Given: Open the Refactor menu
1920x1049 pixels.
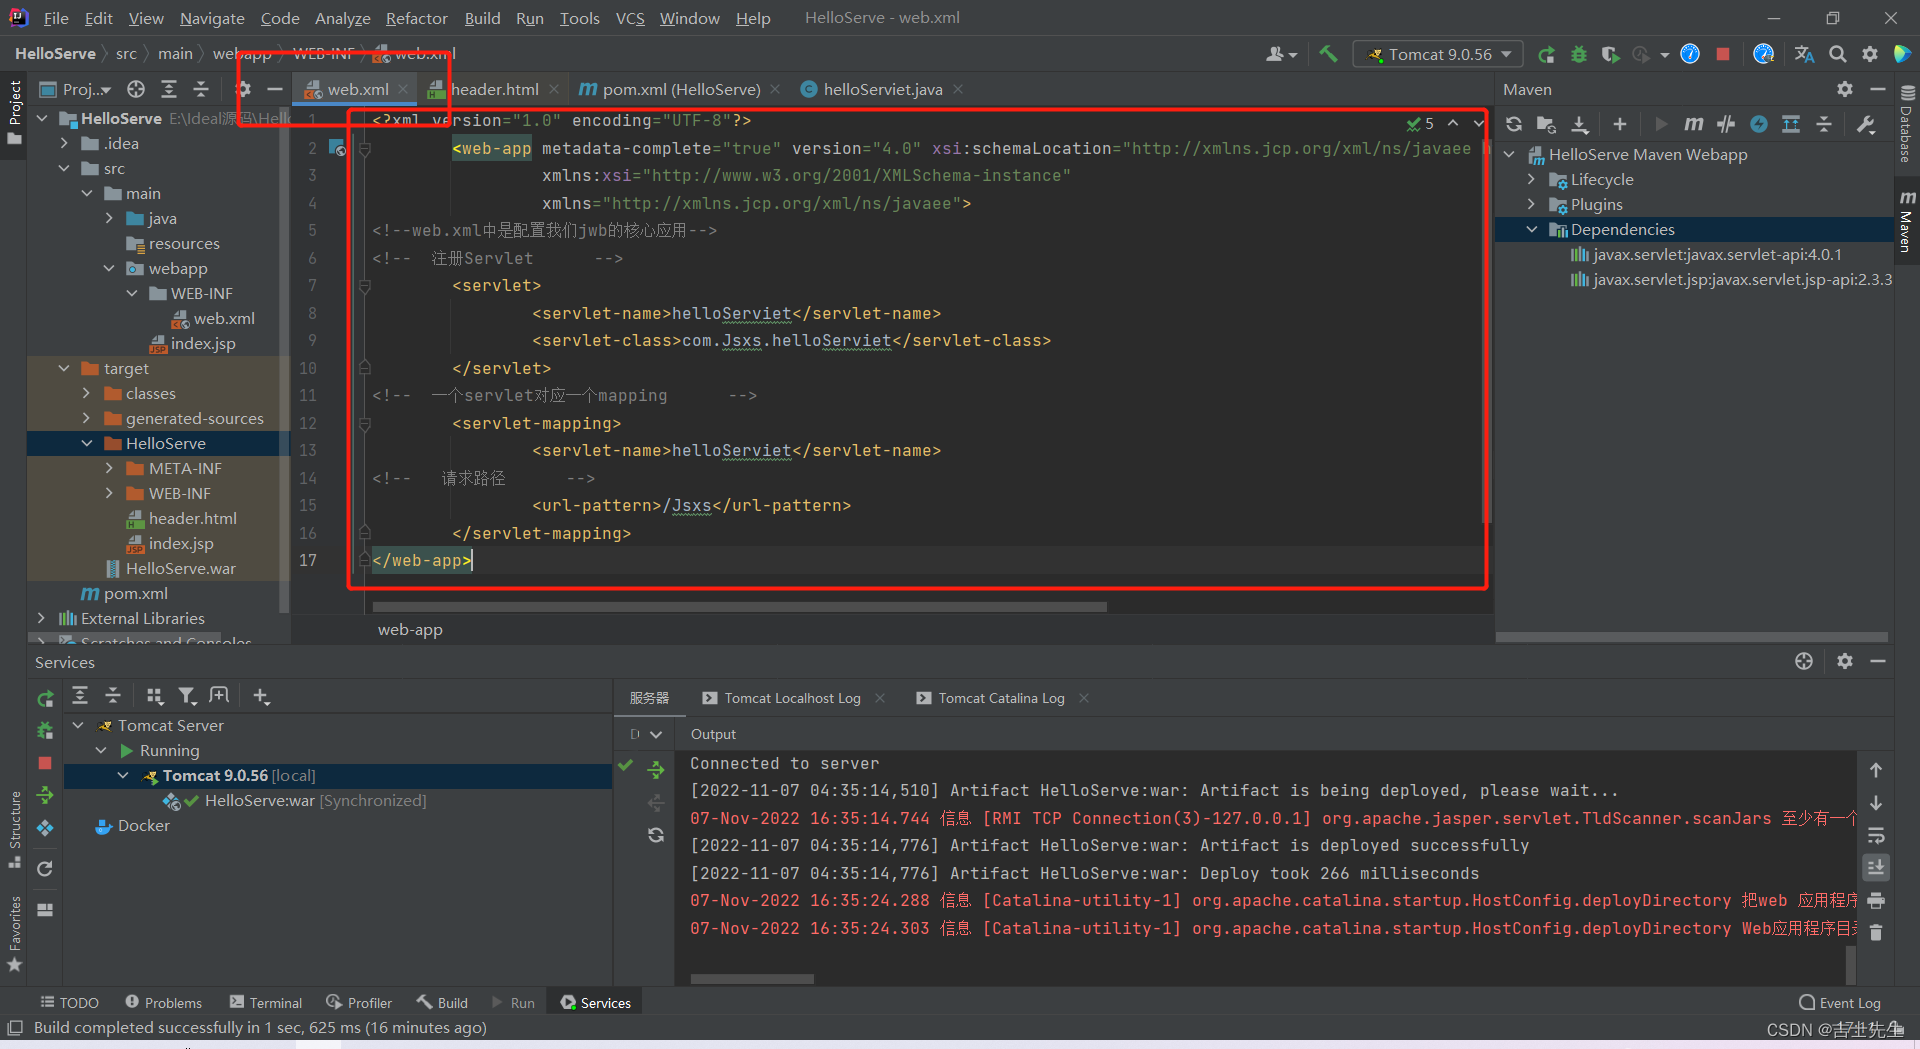Looking at the screenshot, I should point(416,18).
